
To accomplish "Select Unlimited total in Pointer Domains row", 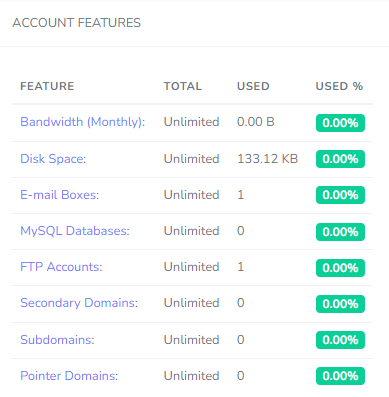I will pyautogui.click(x=191, y=376).
